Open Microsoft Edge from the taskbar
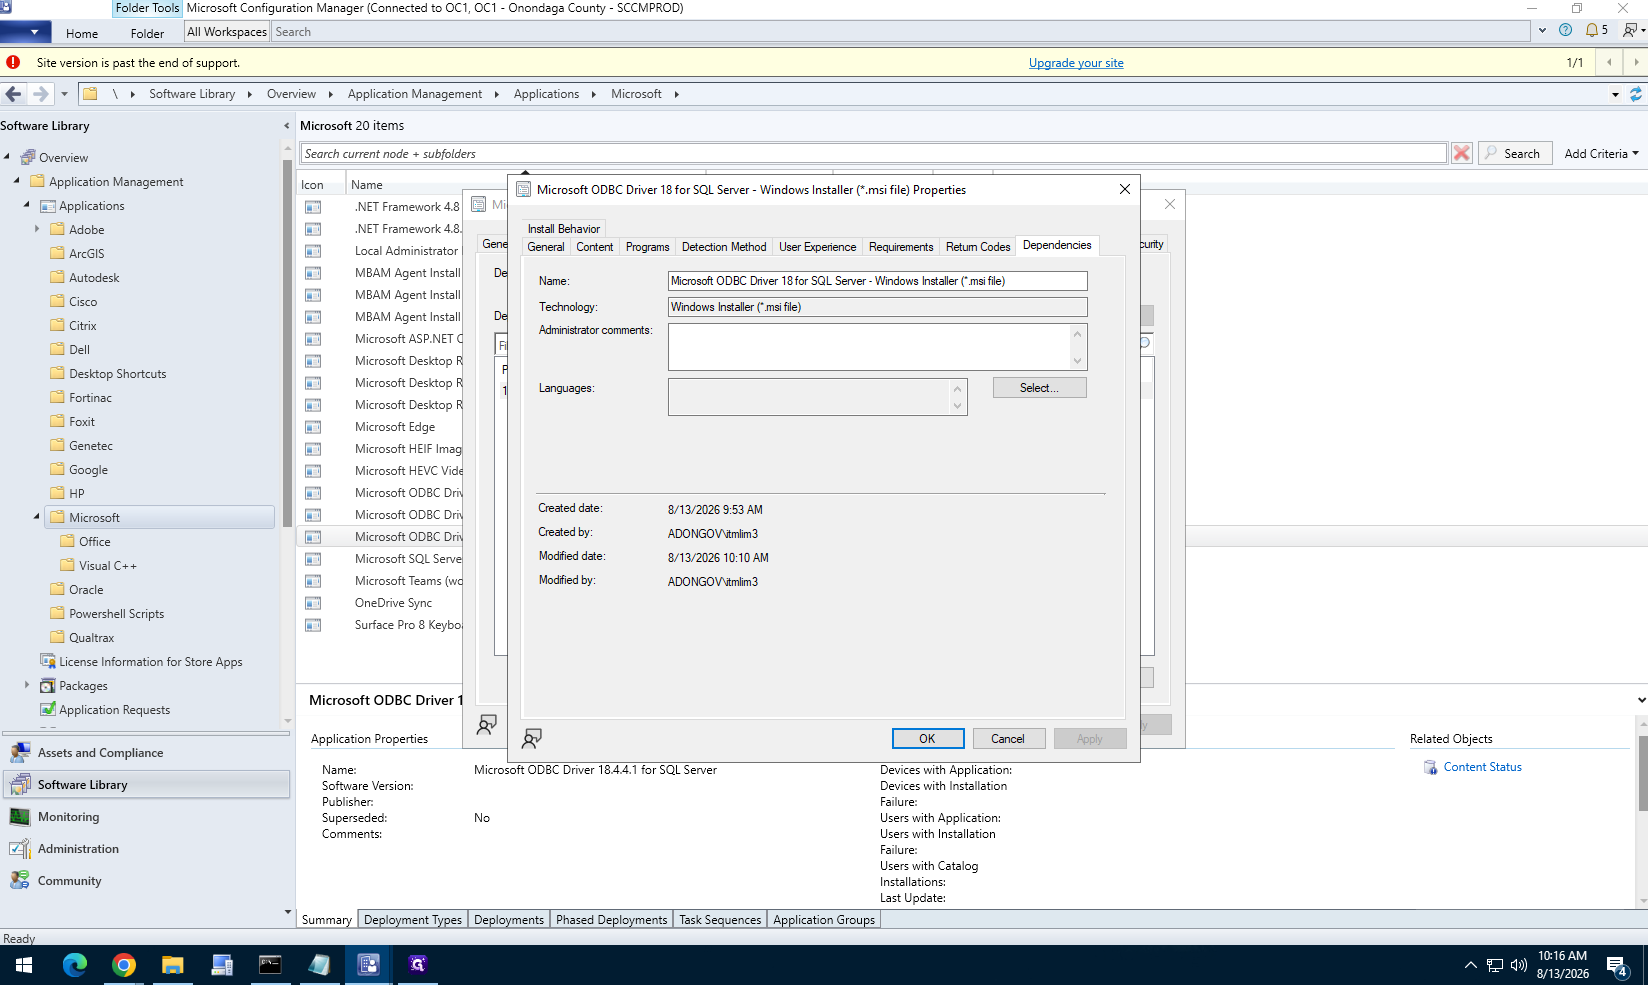The height and width of the screenshot is (985, 1648). coord(75,965)
